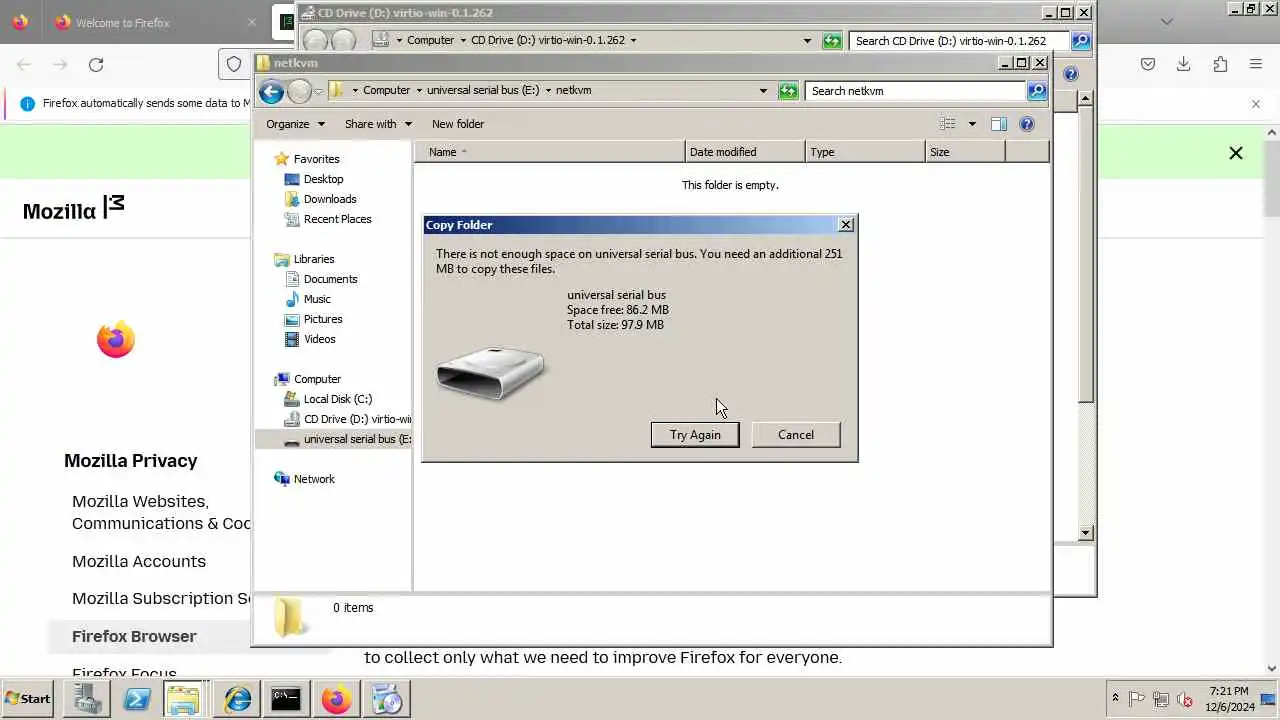Open the Firefox Browser privacy link
This screenshot has width=1280, height=720.
tap(134, 636)
